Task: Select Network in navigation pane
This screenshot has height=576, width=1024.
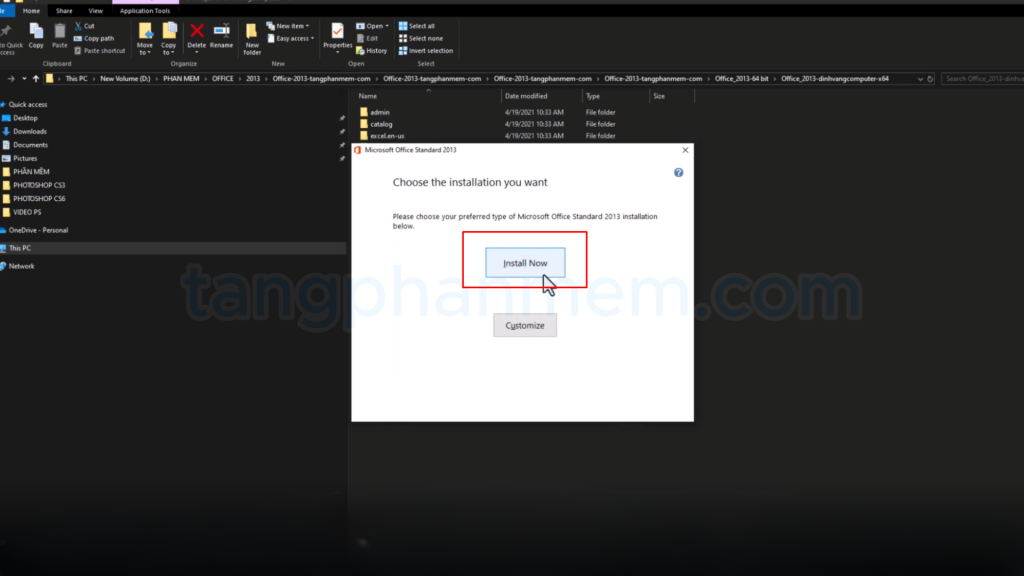Action: (21, 266)
